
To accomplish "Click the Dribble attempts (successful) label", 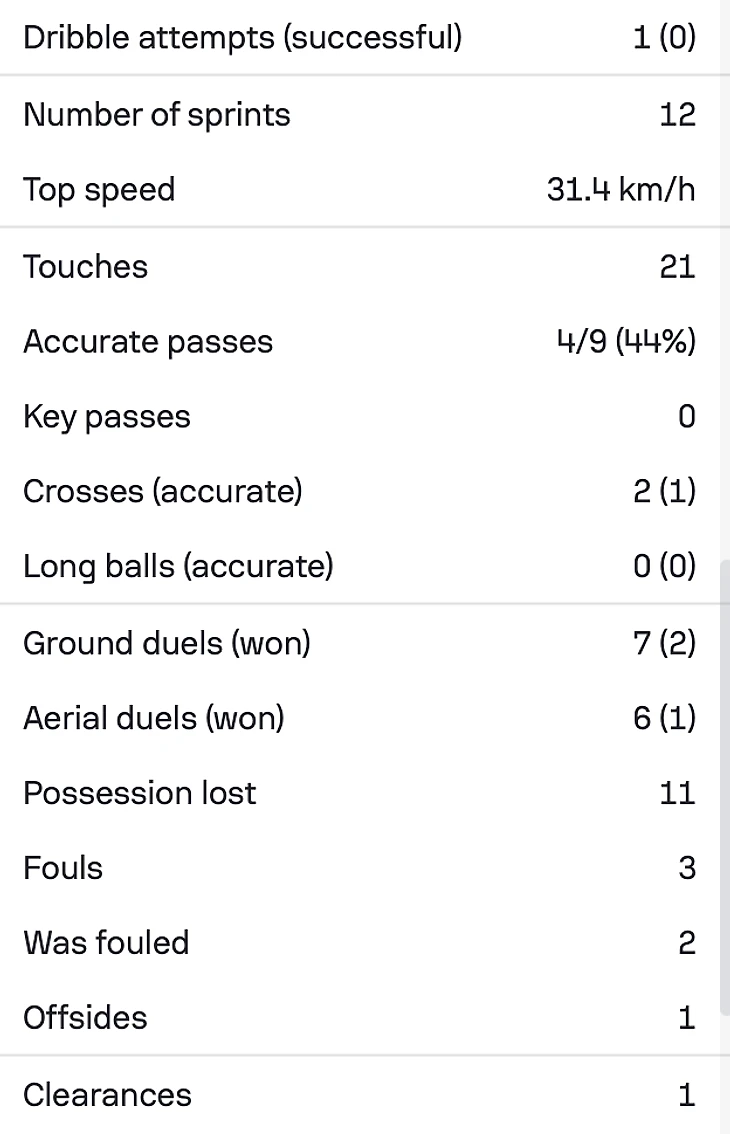I will coord(242,38).
